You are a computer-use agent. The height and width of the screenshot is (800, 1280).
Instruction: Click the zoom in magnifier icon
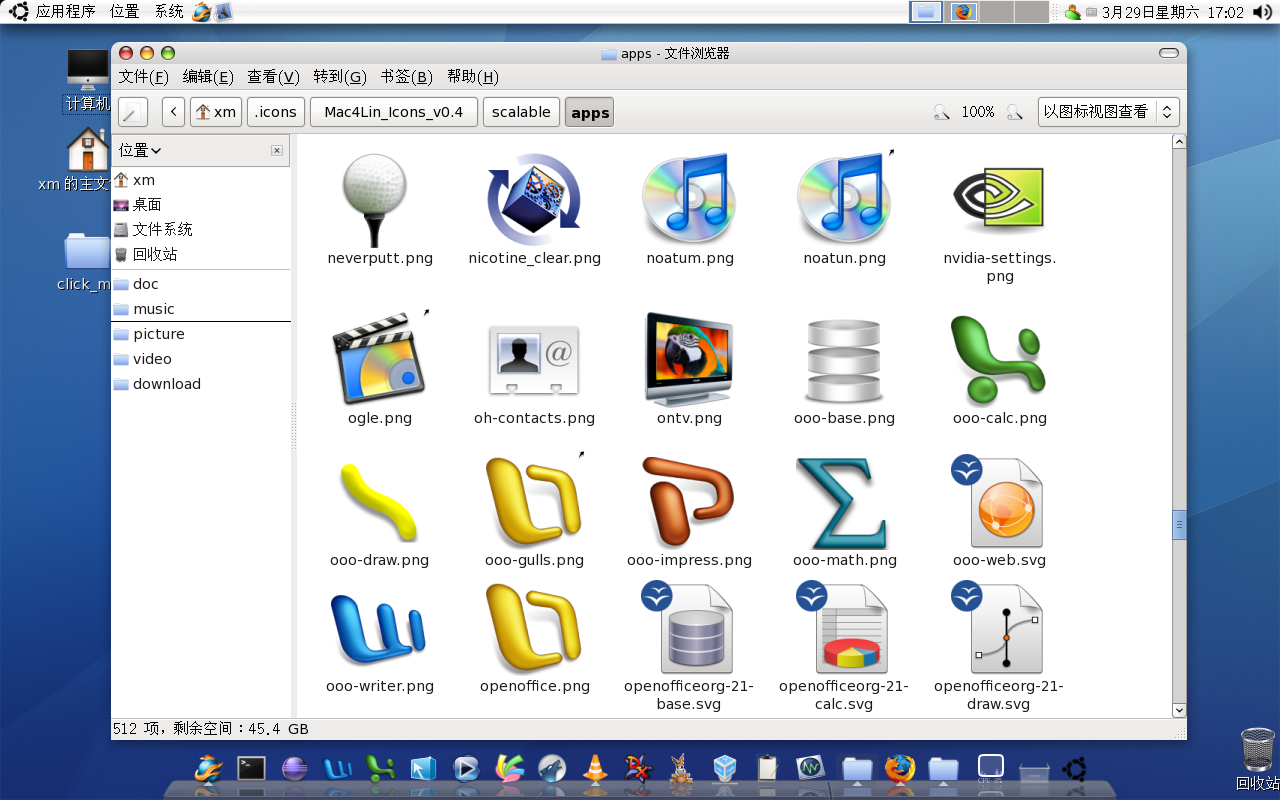click(1013, 112)
